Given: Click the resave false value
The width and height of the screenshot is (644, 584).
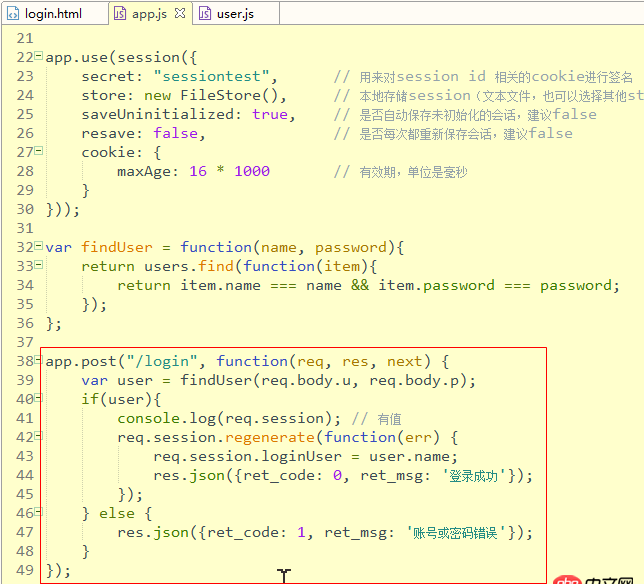Looking at the screenshot, I should point(175,133).
